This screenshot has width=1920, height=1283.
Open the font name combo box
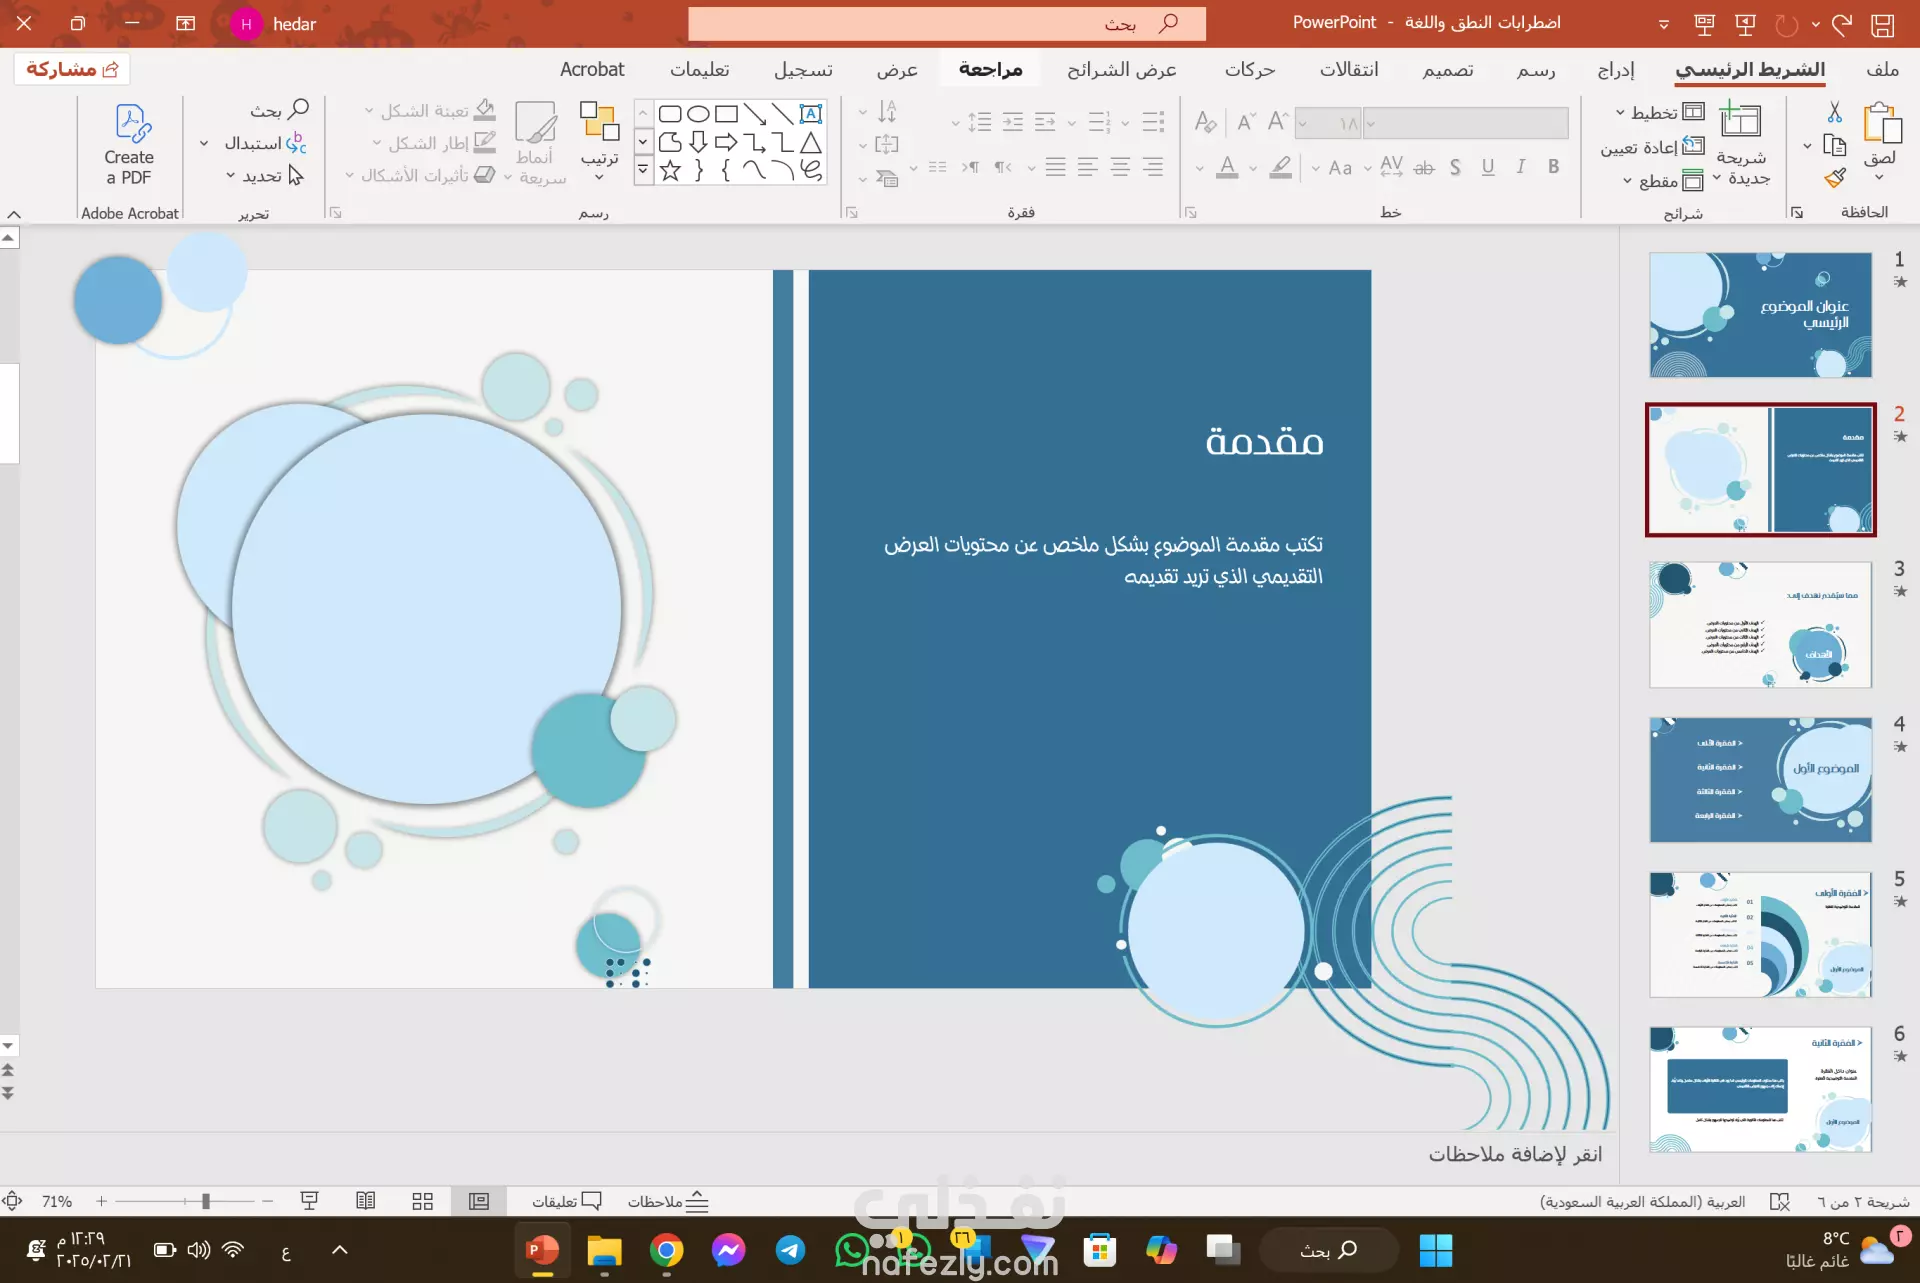(x=1466, y=123)
